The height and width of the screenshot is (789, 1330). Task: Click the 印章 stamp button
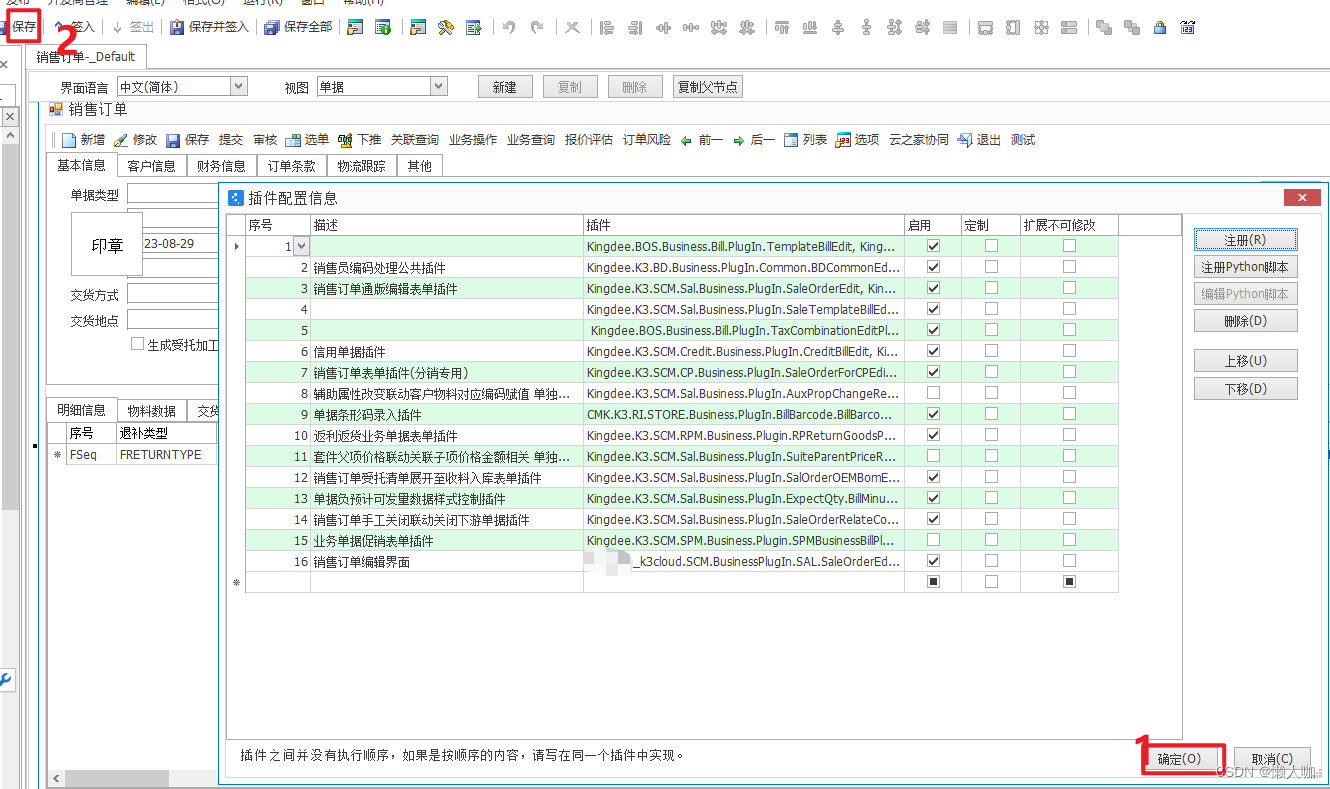coord(107,245)
